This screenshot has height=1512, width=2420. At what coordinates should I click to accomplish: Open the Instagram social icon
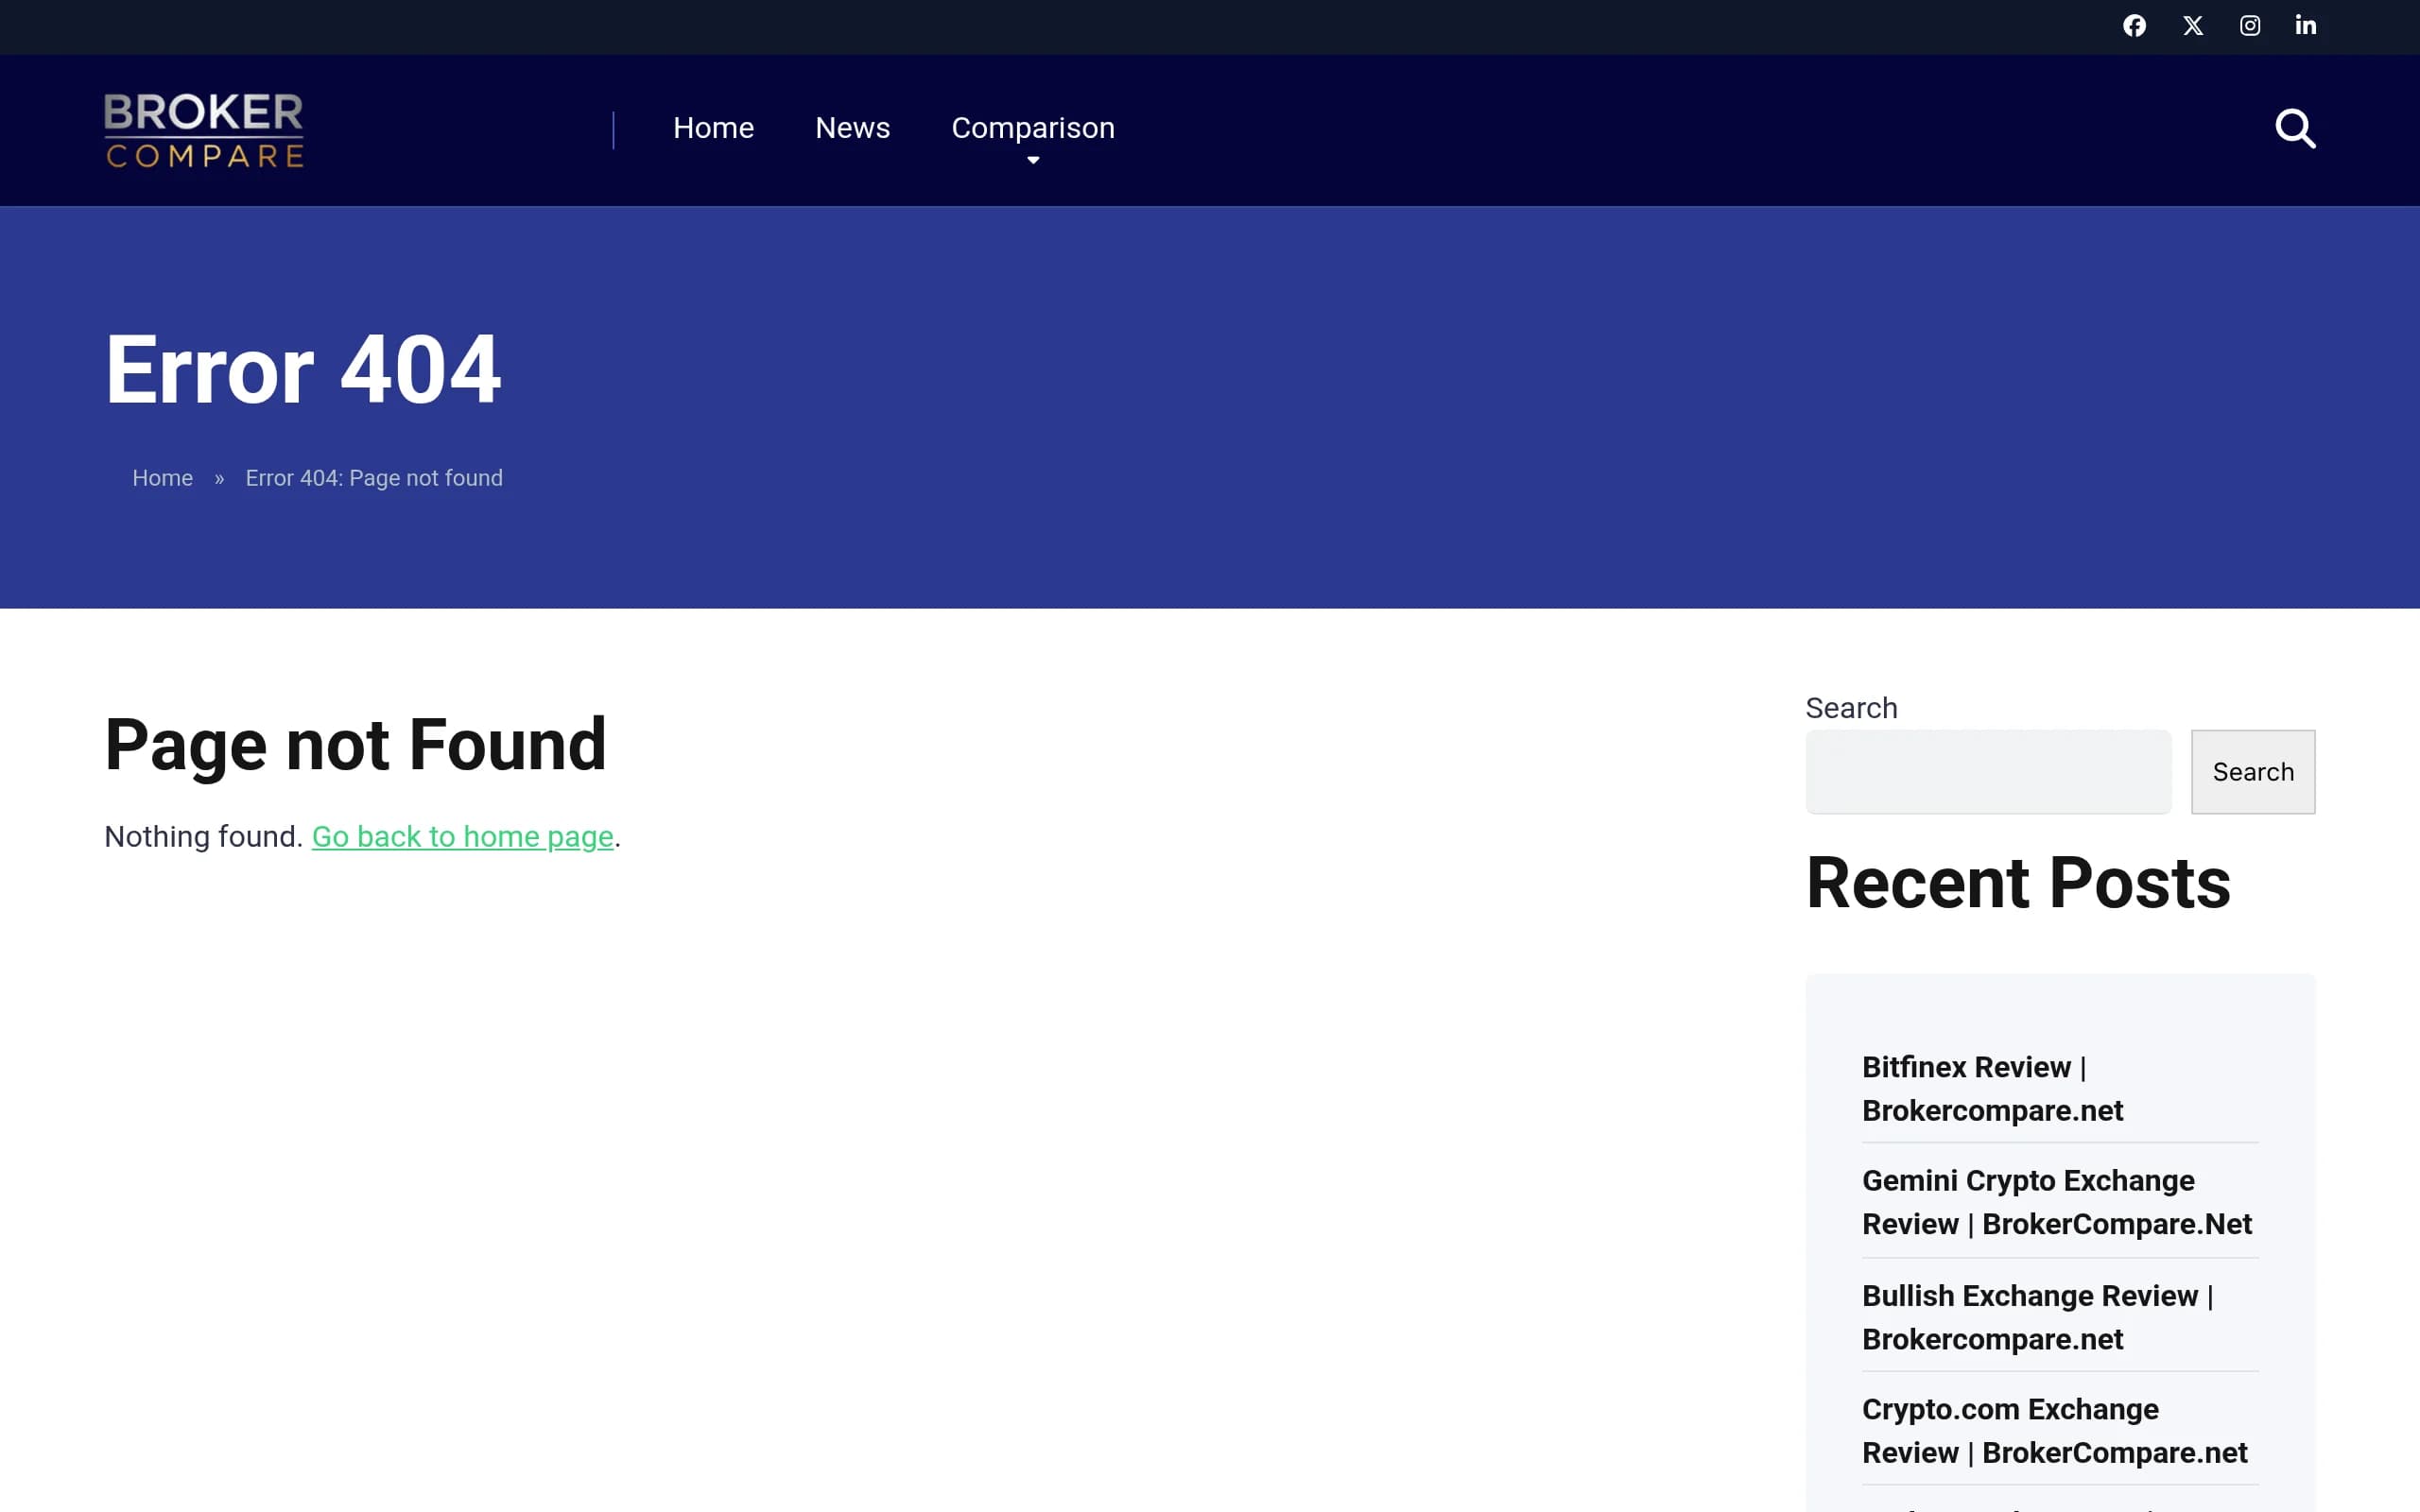2249,26
